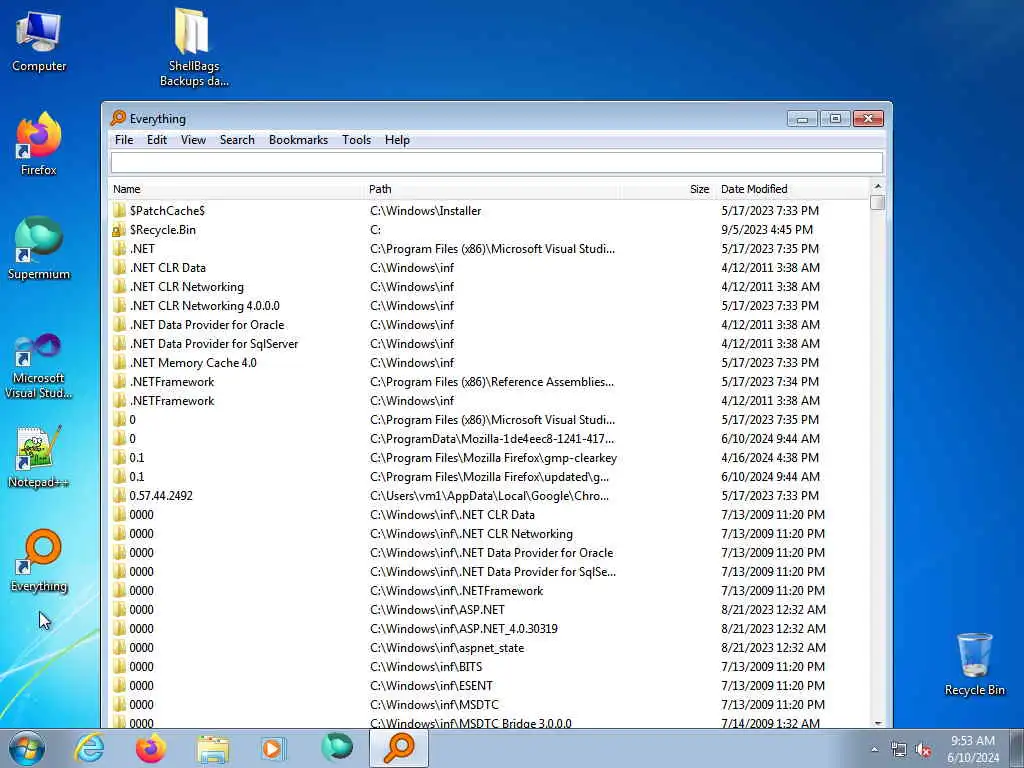Viewport: 1024px width, 768px height.
Task: Click the 6/10/2024 9:44 AM date for folder 0
Action: [x=770, y=439]
